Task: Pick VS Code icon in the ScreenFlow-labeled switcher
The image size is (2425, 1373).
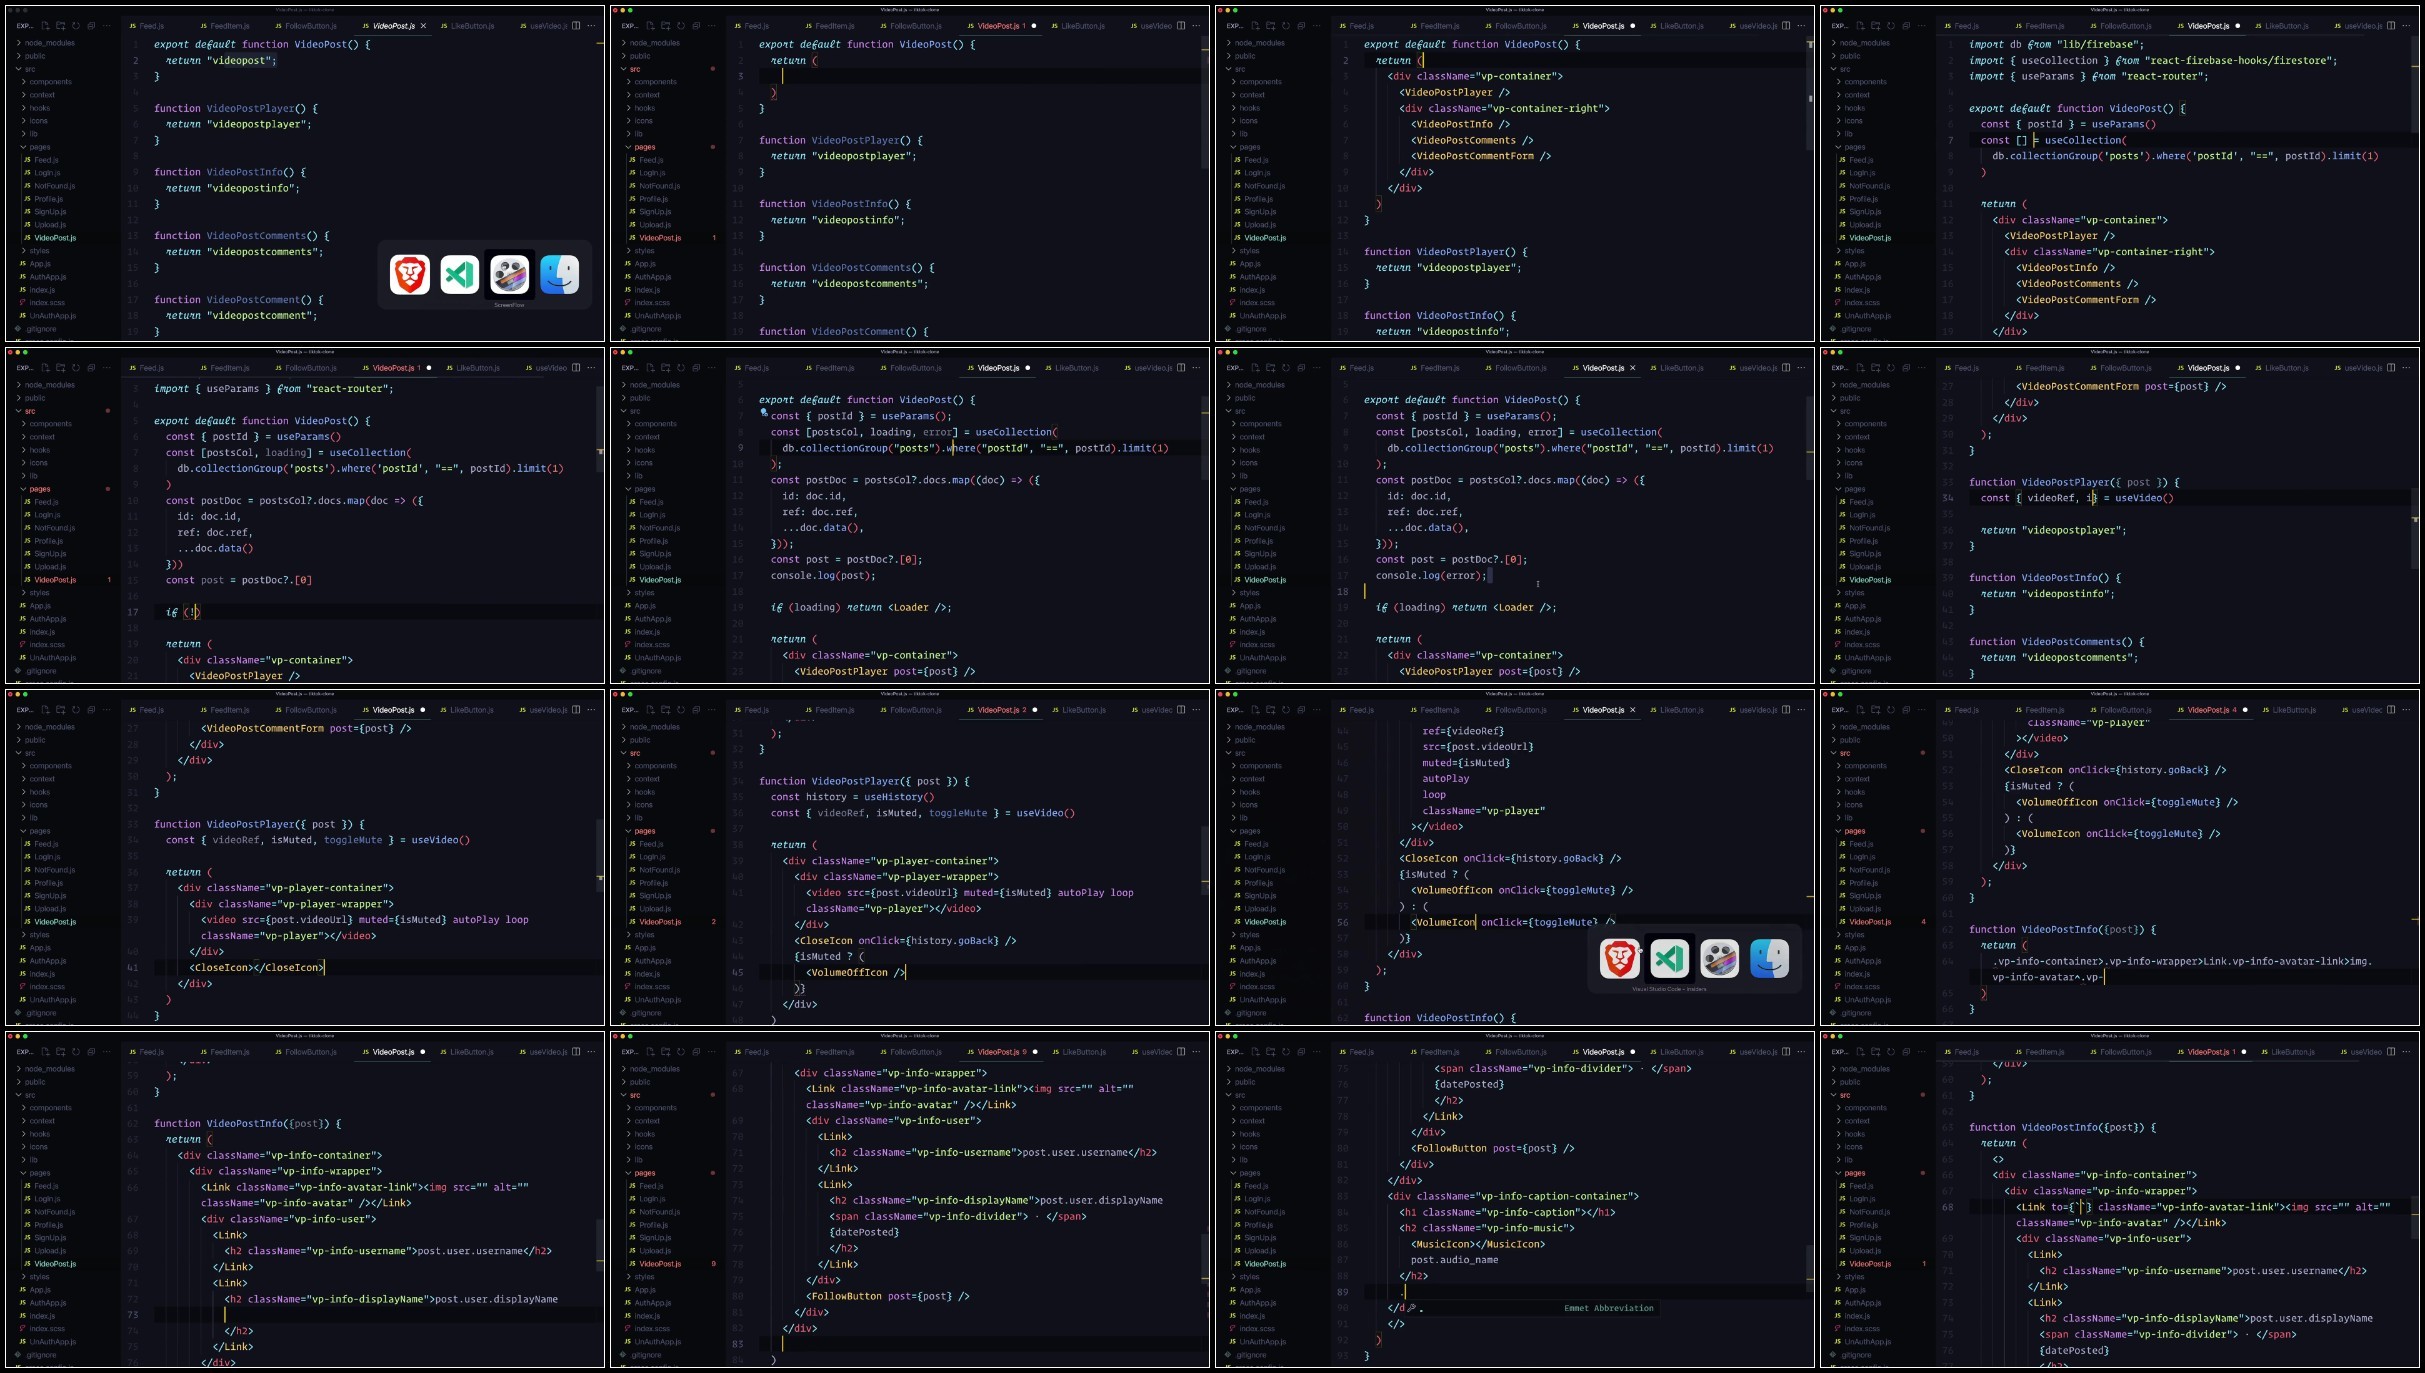Action: [x=460, y=275]
